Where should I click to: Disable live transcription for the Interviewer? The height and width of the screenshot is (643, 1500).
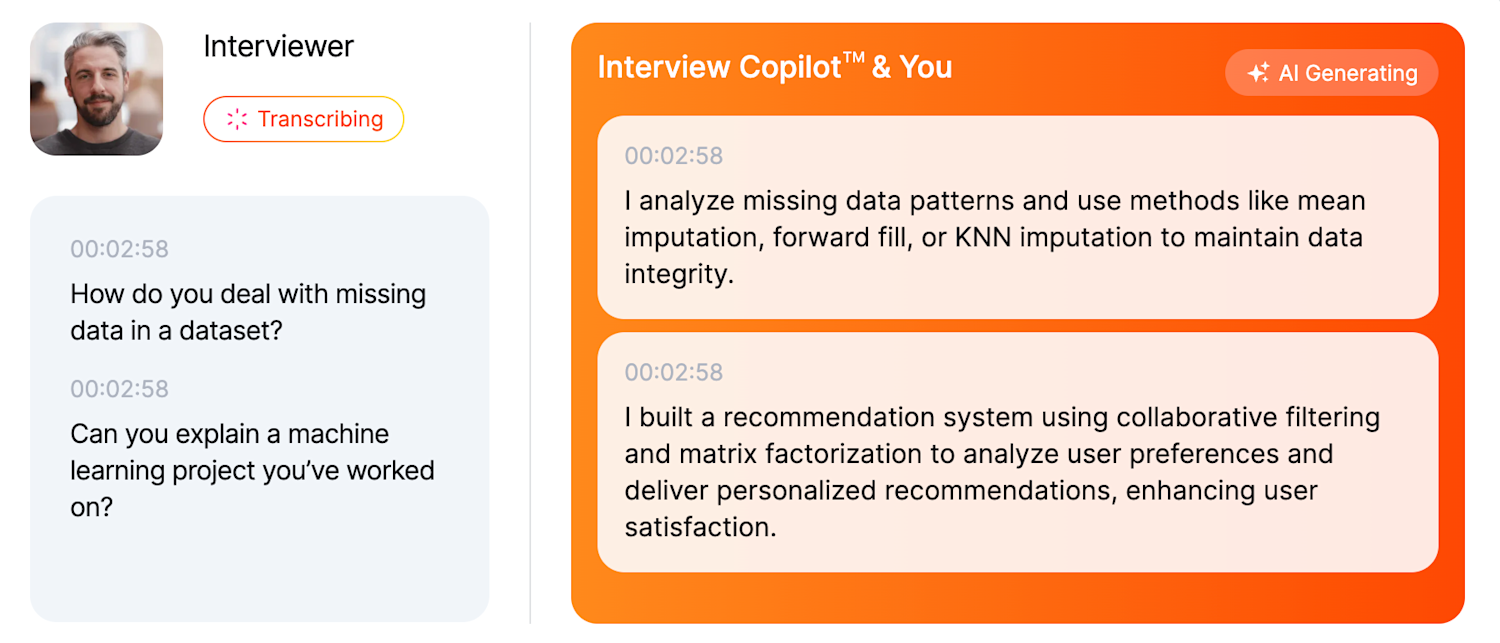(303, 119)
